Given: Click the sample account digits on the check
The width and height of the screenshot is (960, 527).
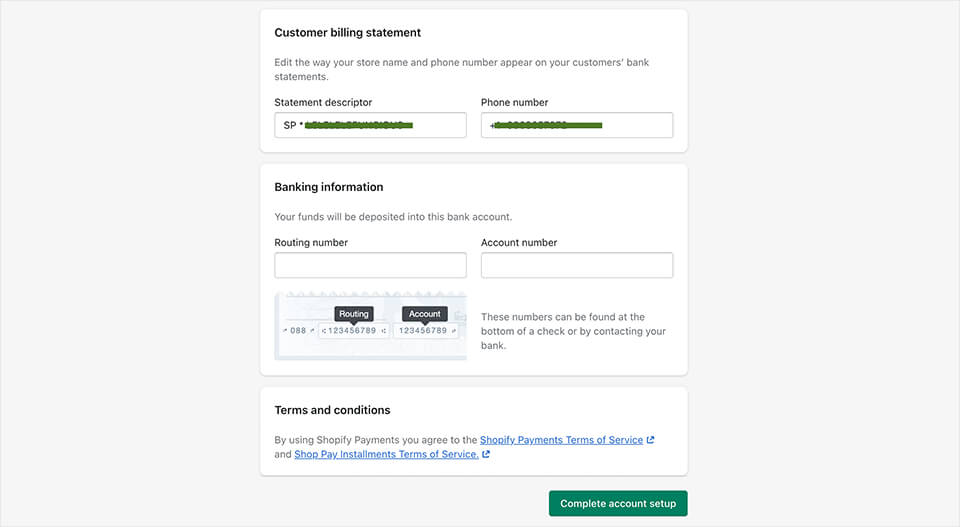Looking at the screenshot, I should pyautogui.click(x=424, y=330).
